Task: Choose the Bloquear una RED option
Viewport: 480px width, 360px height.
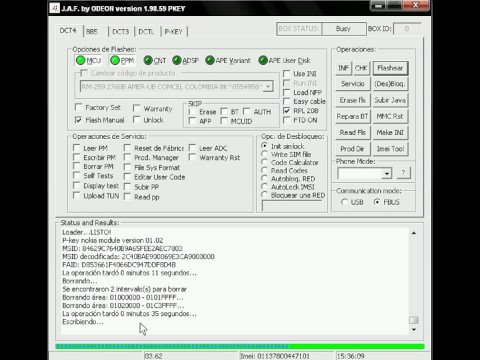Action: (x=265, y=195)
